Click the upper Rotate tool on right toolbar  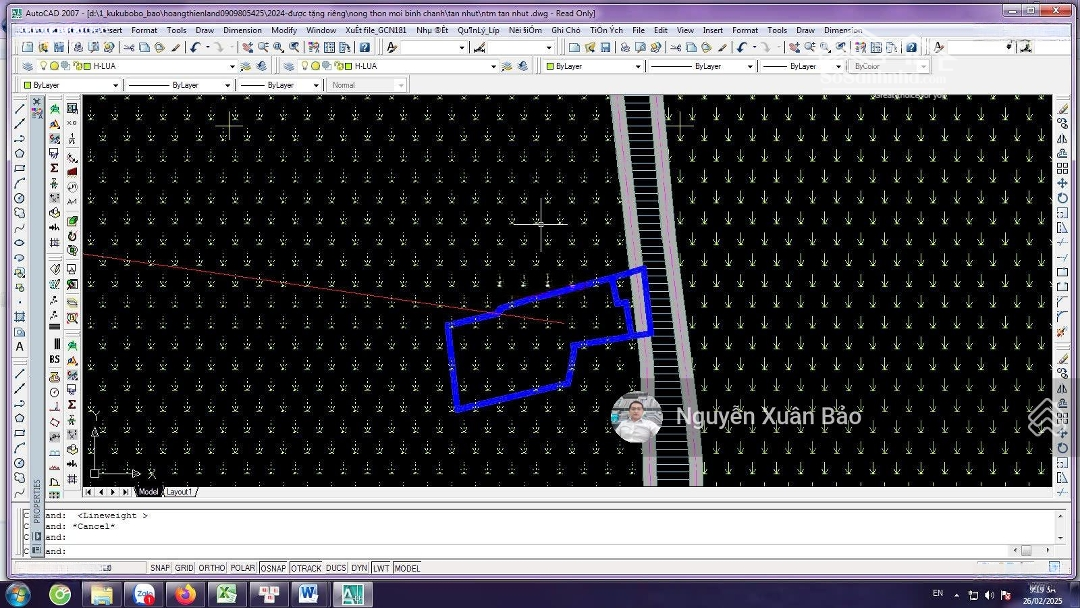(x=1063, y=198)
